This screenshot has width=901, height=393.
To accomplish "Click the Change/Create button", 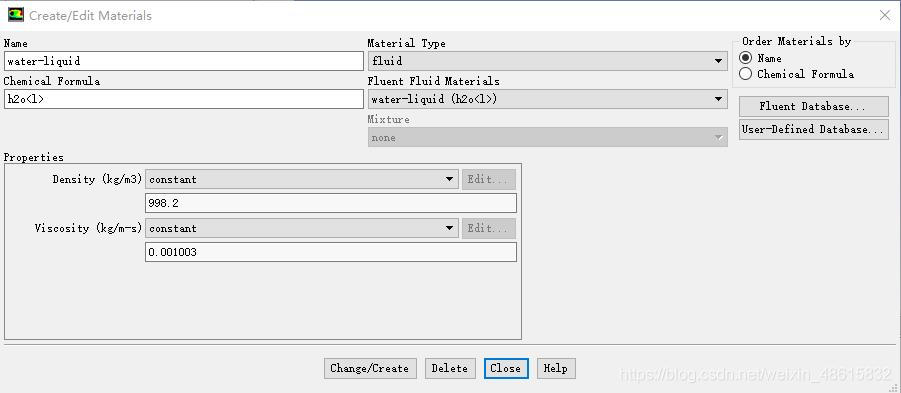I will pyautogui.click(x=369, y=368).
